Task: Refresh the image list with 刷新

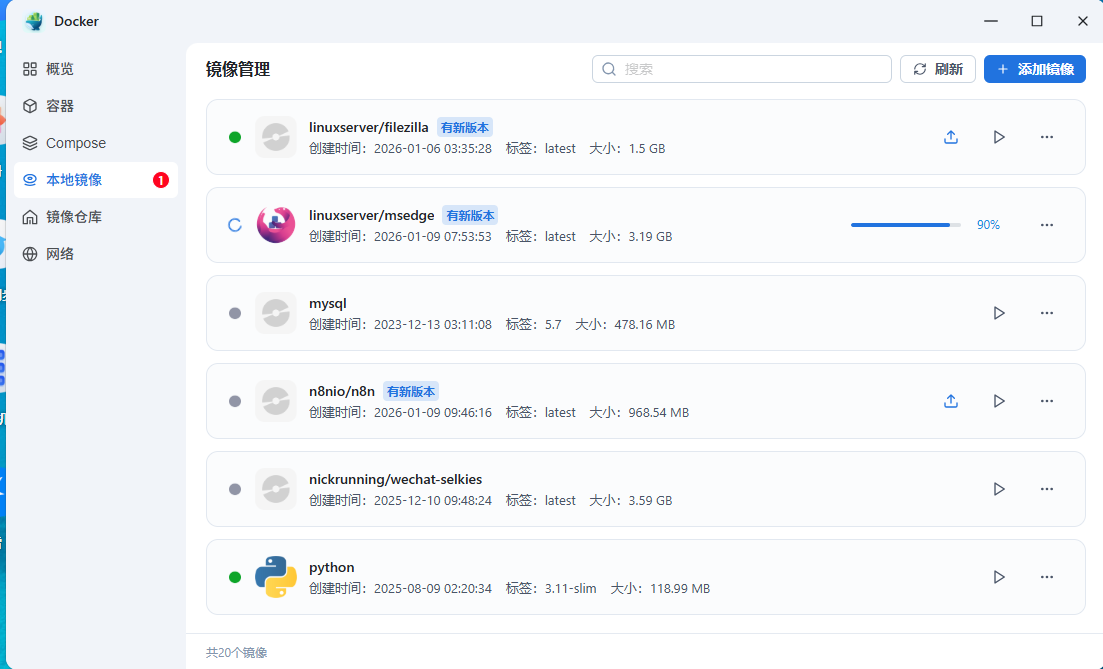Action: pyautogui.click(x=938, y=69)
